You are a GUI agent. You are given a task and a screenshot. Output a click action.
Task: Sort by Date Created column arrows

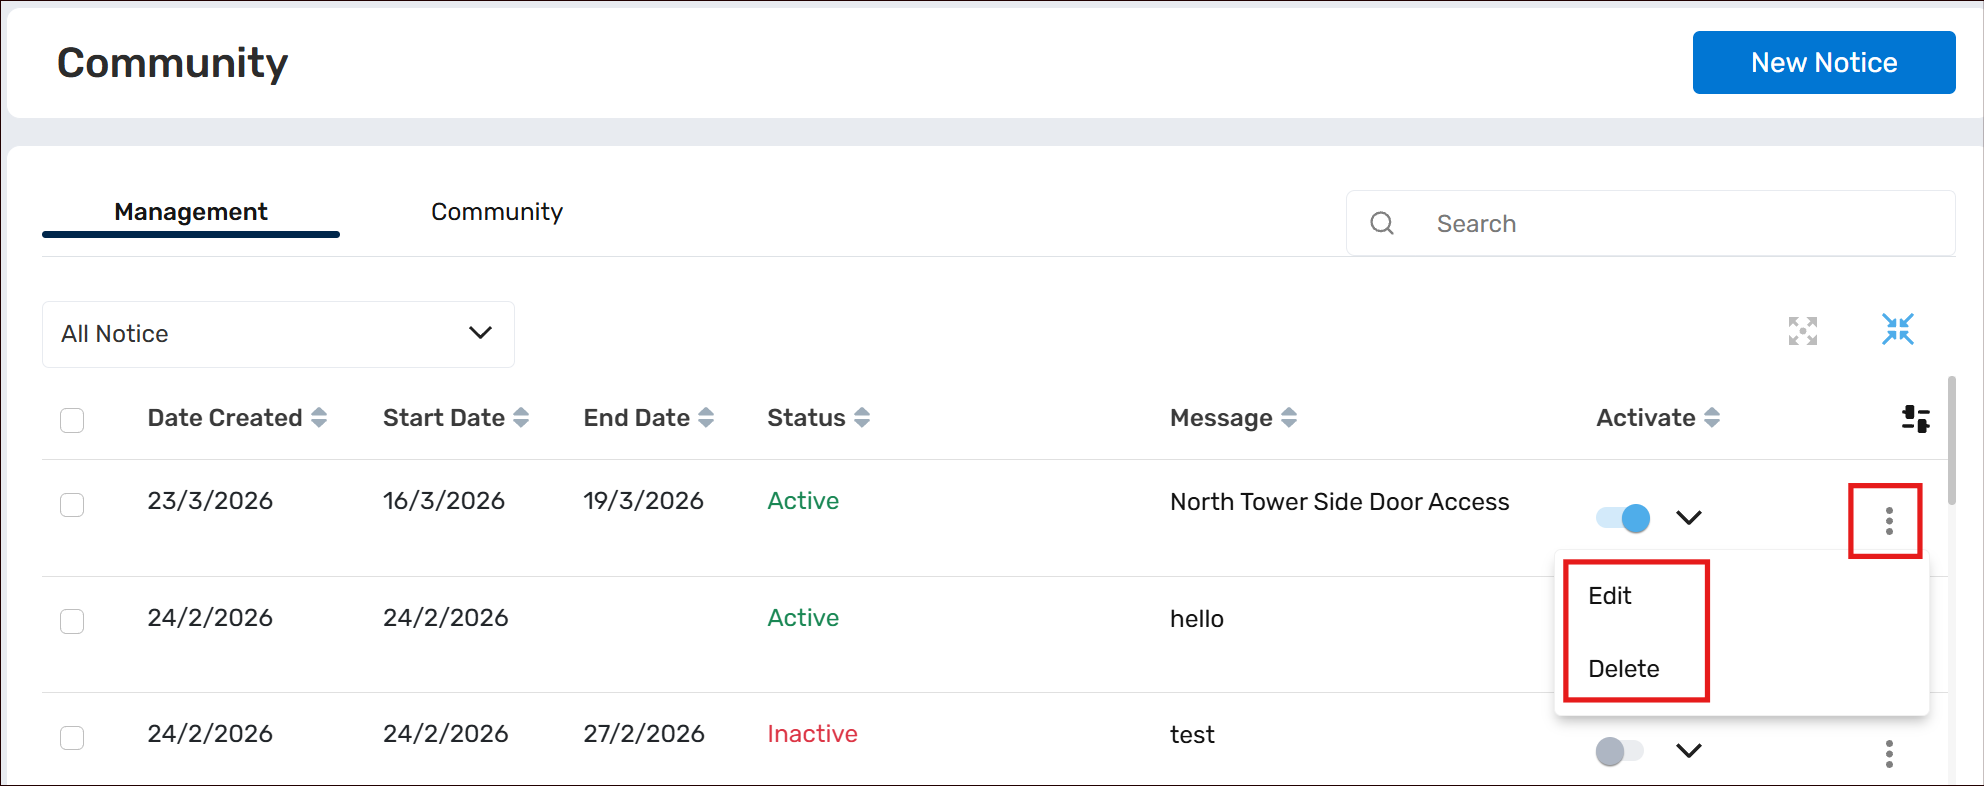tap(319, 418)
